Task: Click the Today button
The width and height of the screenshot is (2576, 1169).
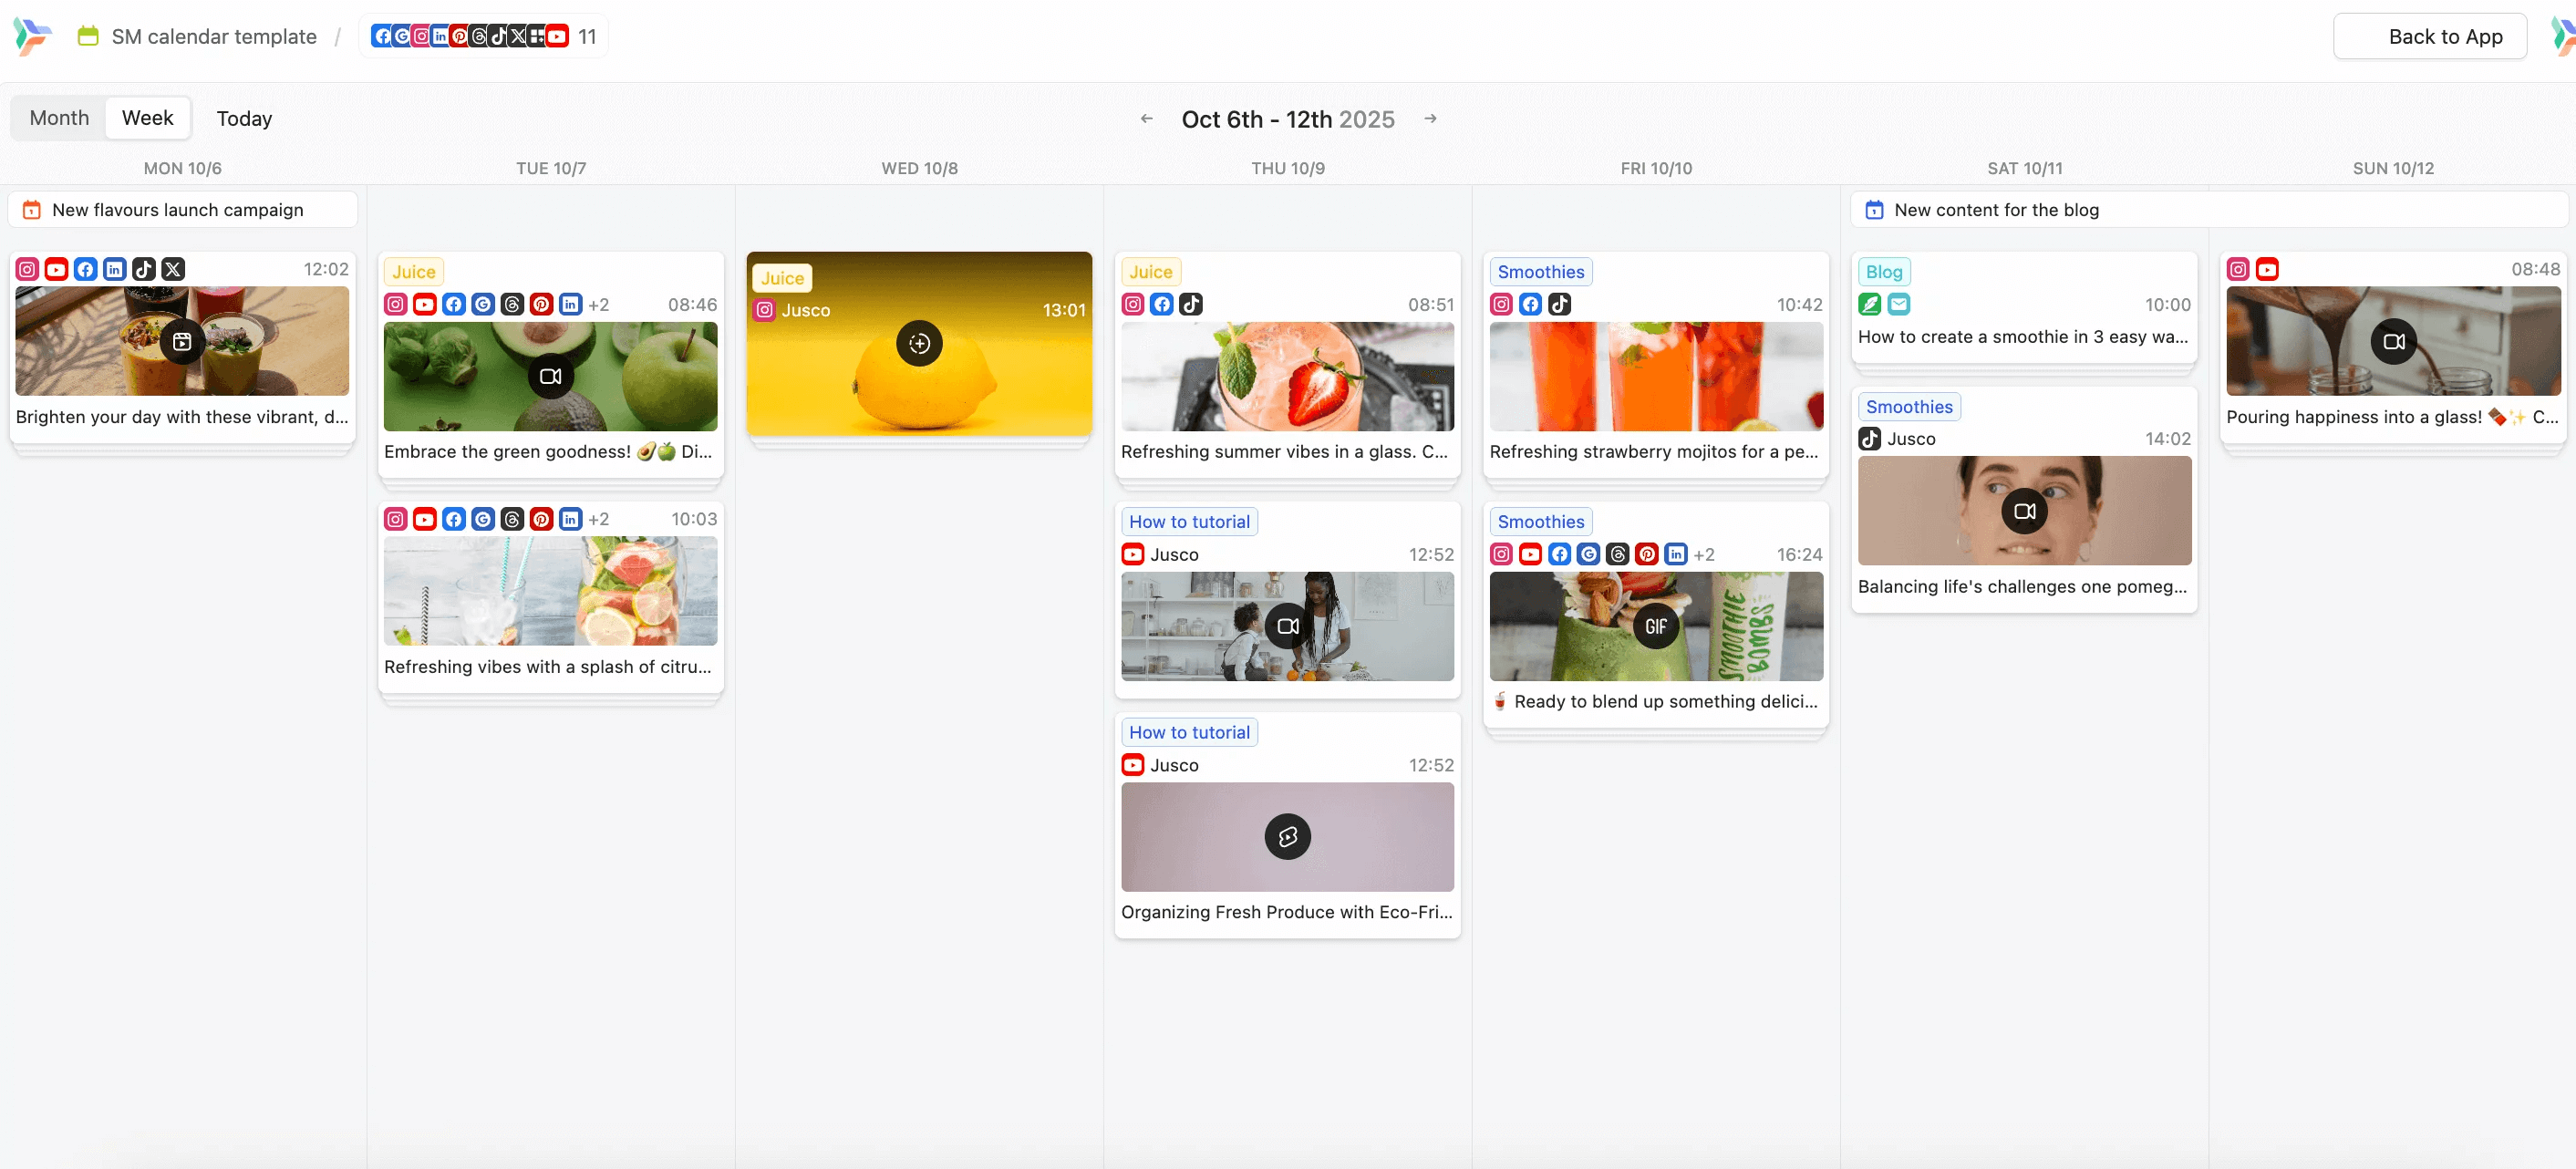Action: coord(244,118)
